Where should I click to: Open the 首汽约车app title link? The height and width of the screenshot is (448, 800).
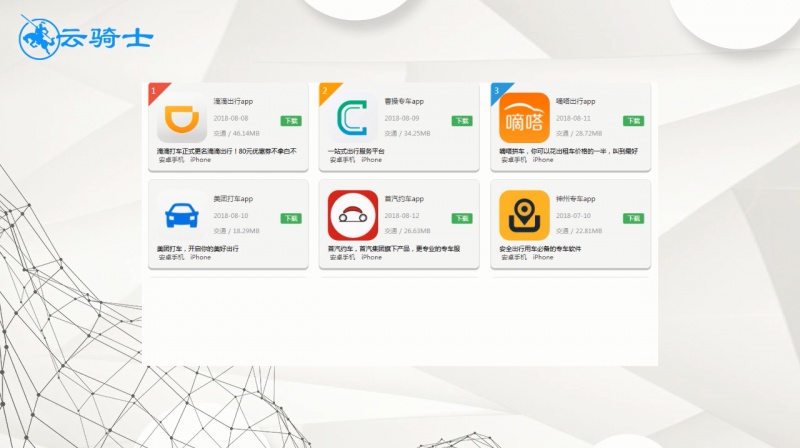404,199
